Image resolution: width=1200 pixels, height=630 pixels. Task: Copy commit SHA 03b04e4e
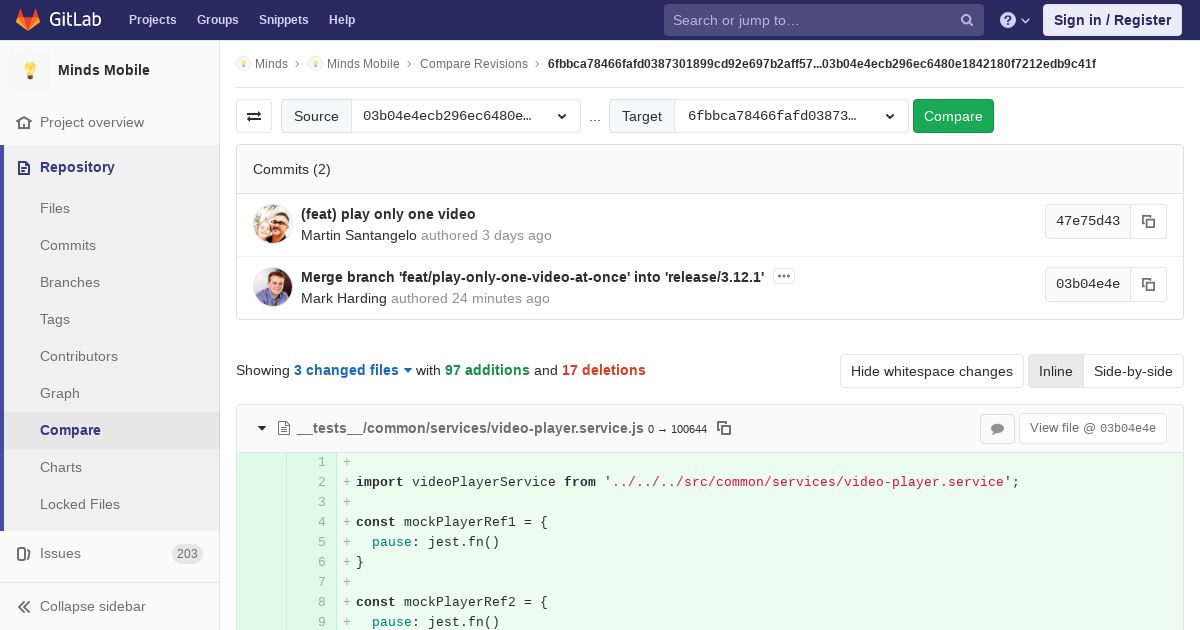pyautogui.click(x=1148, y=284)
